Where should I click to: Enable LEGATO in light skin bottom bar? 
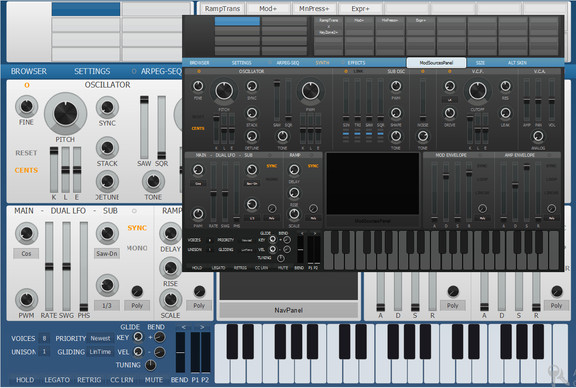pos(57,380)
